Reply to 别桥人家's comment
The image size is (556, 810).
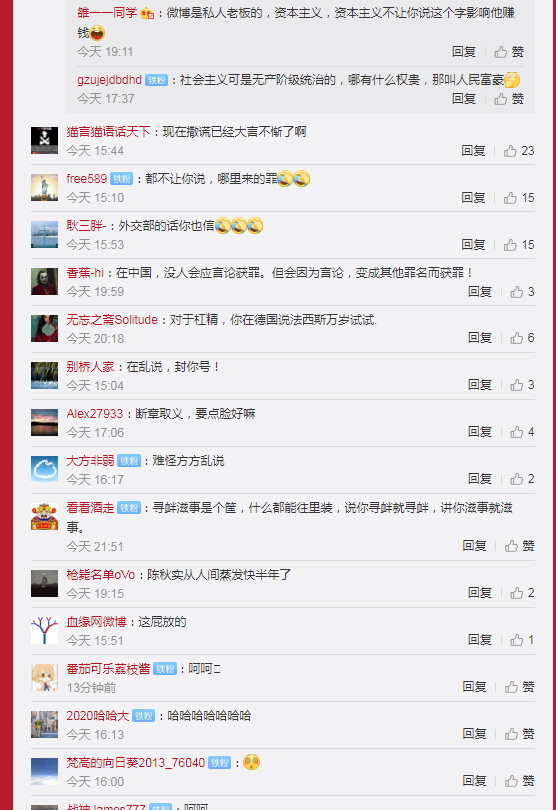click(x=480, y=385)
